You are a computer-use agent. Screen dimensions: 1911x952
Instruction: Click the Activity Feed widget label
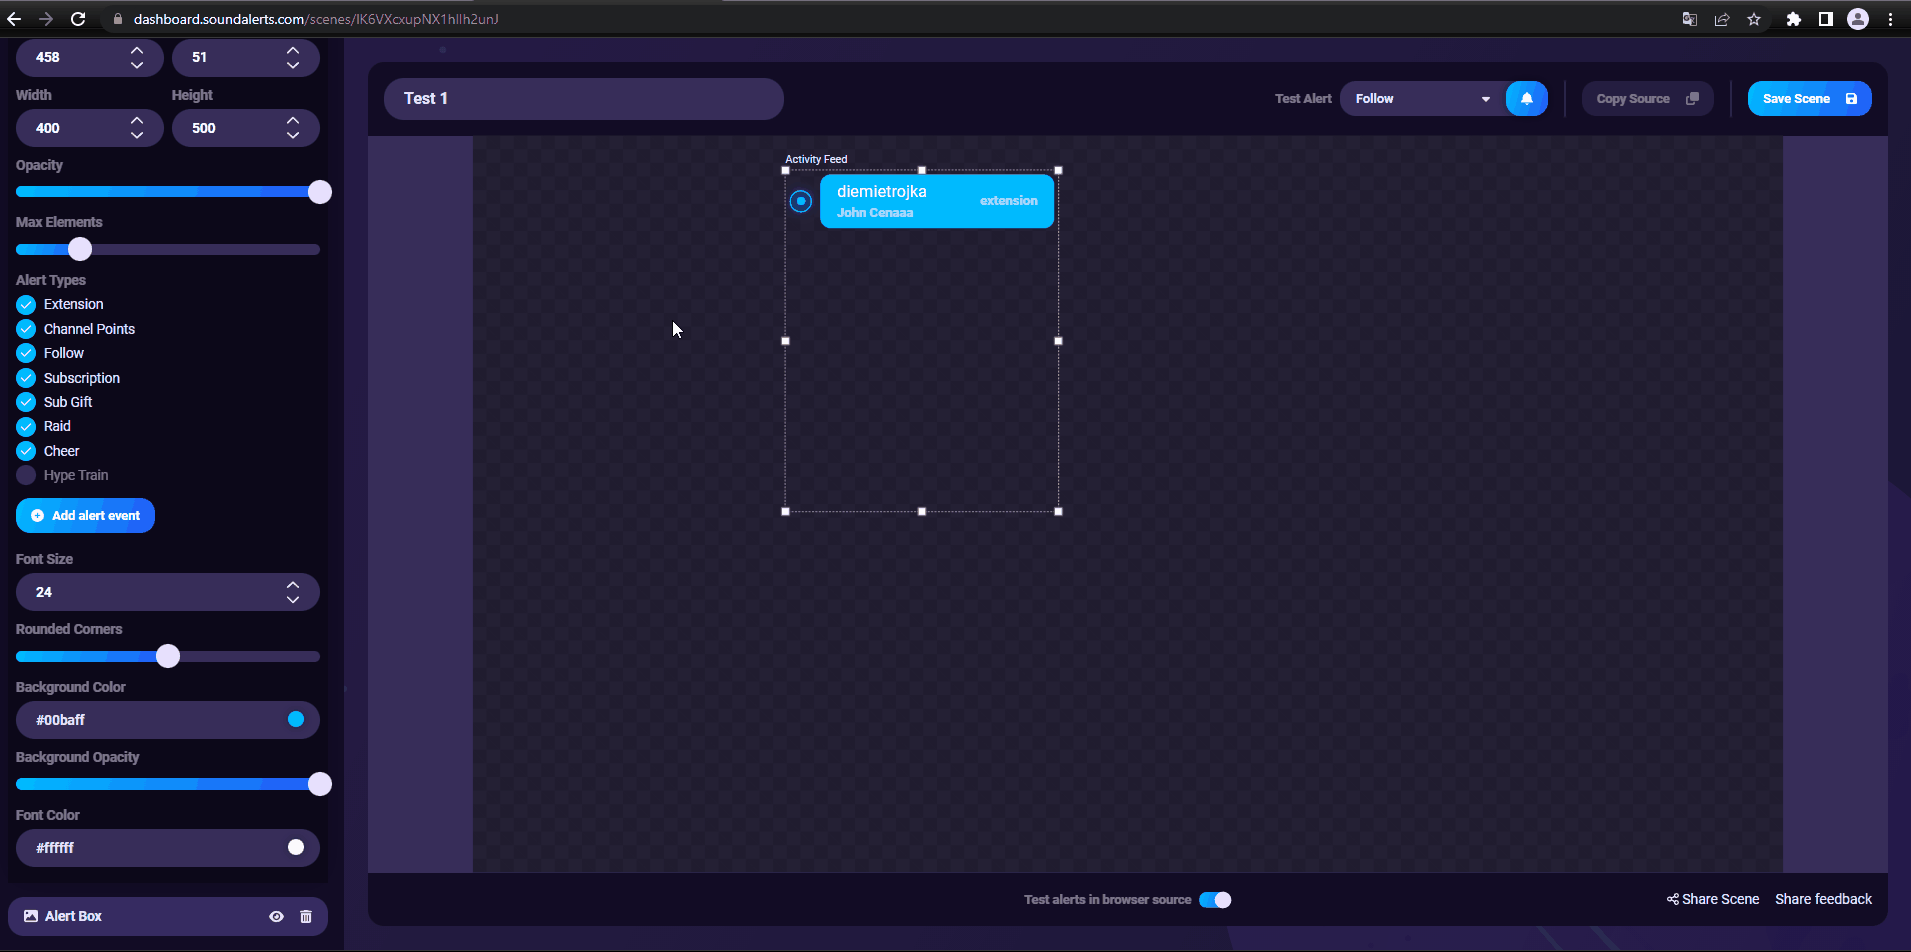tap(816, 159)
